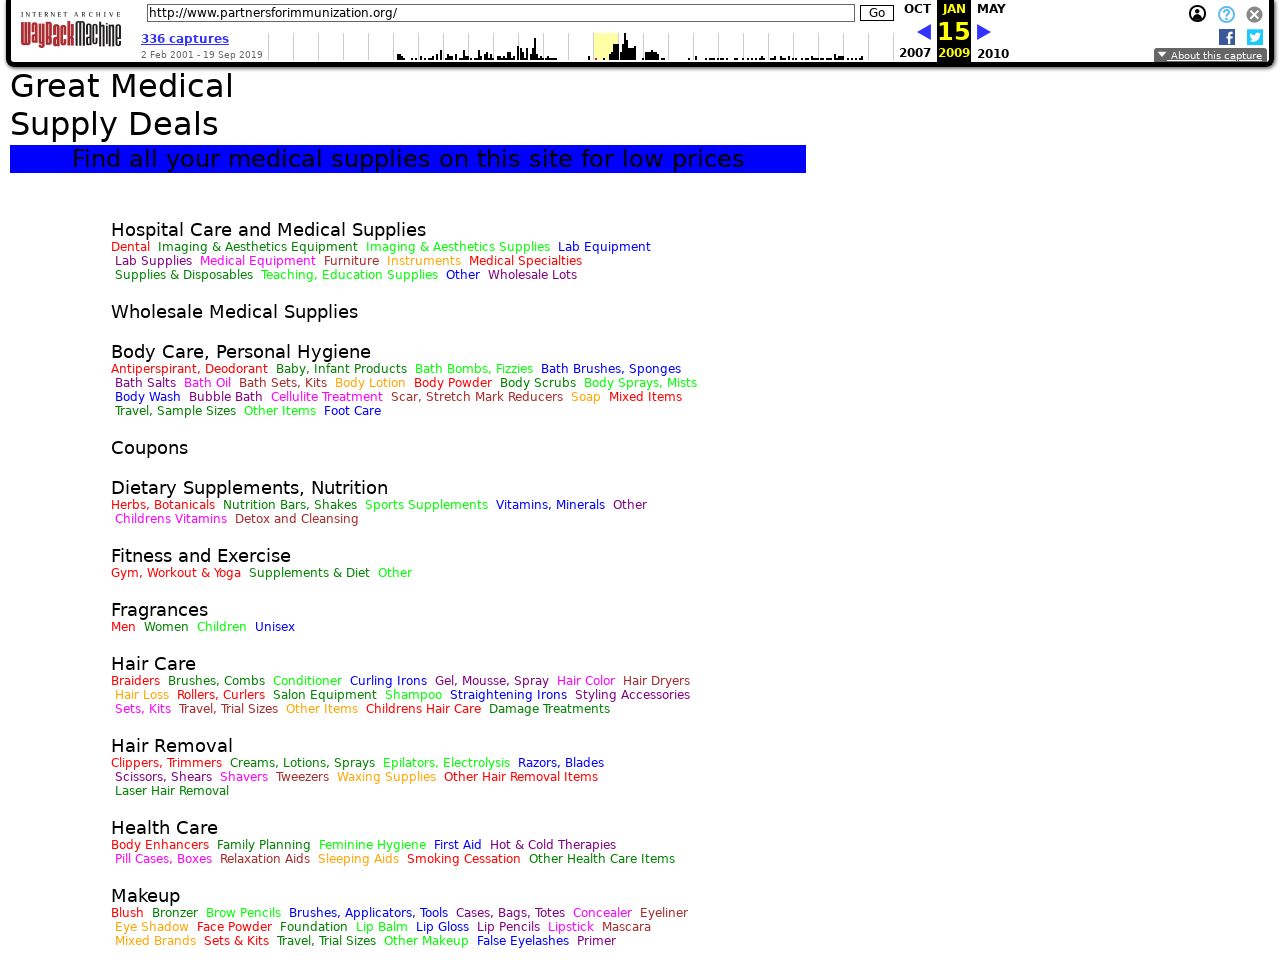Screen dimensions: 1280x960
Task: Go to the previous capture arrow
Action: pyautogui.click(x=923, y=32)
